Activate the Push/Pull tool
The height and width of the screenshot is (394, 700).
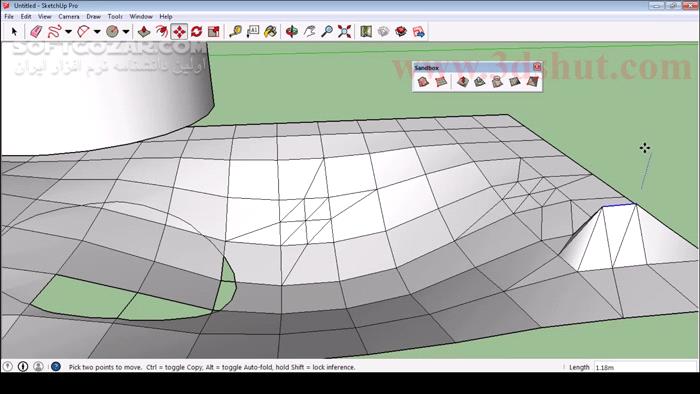coord(143,32)
